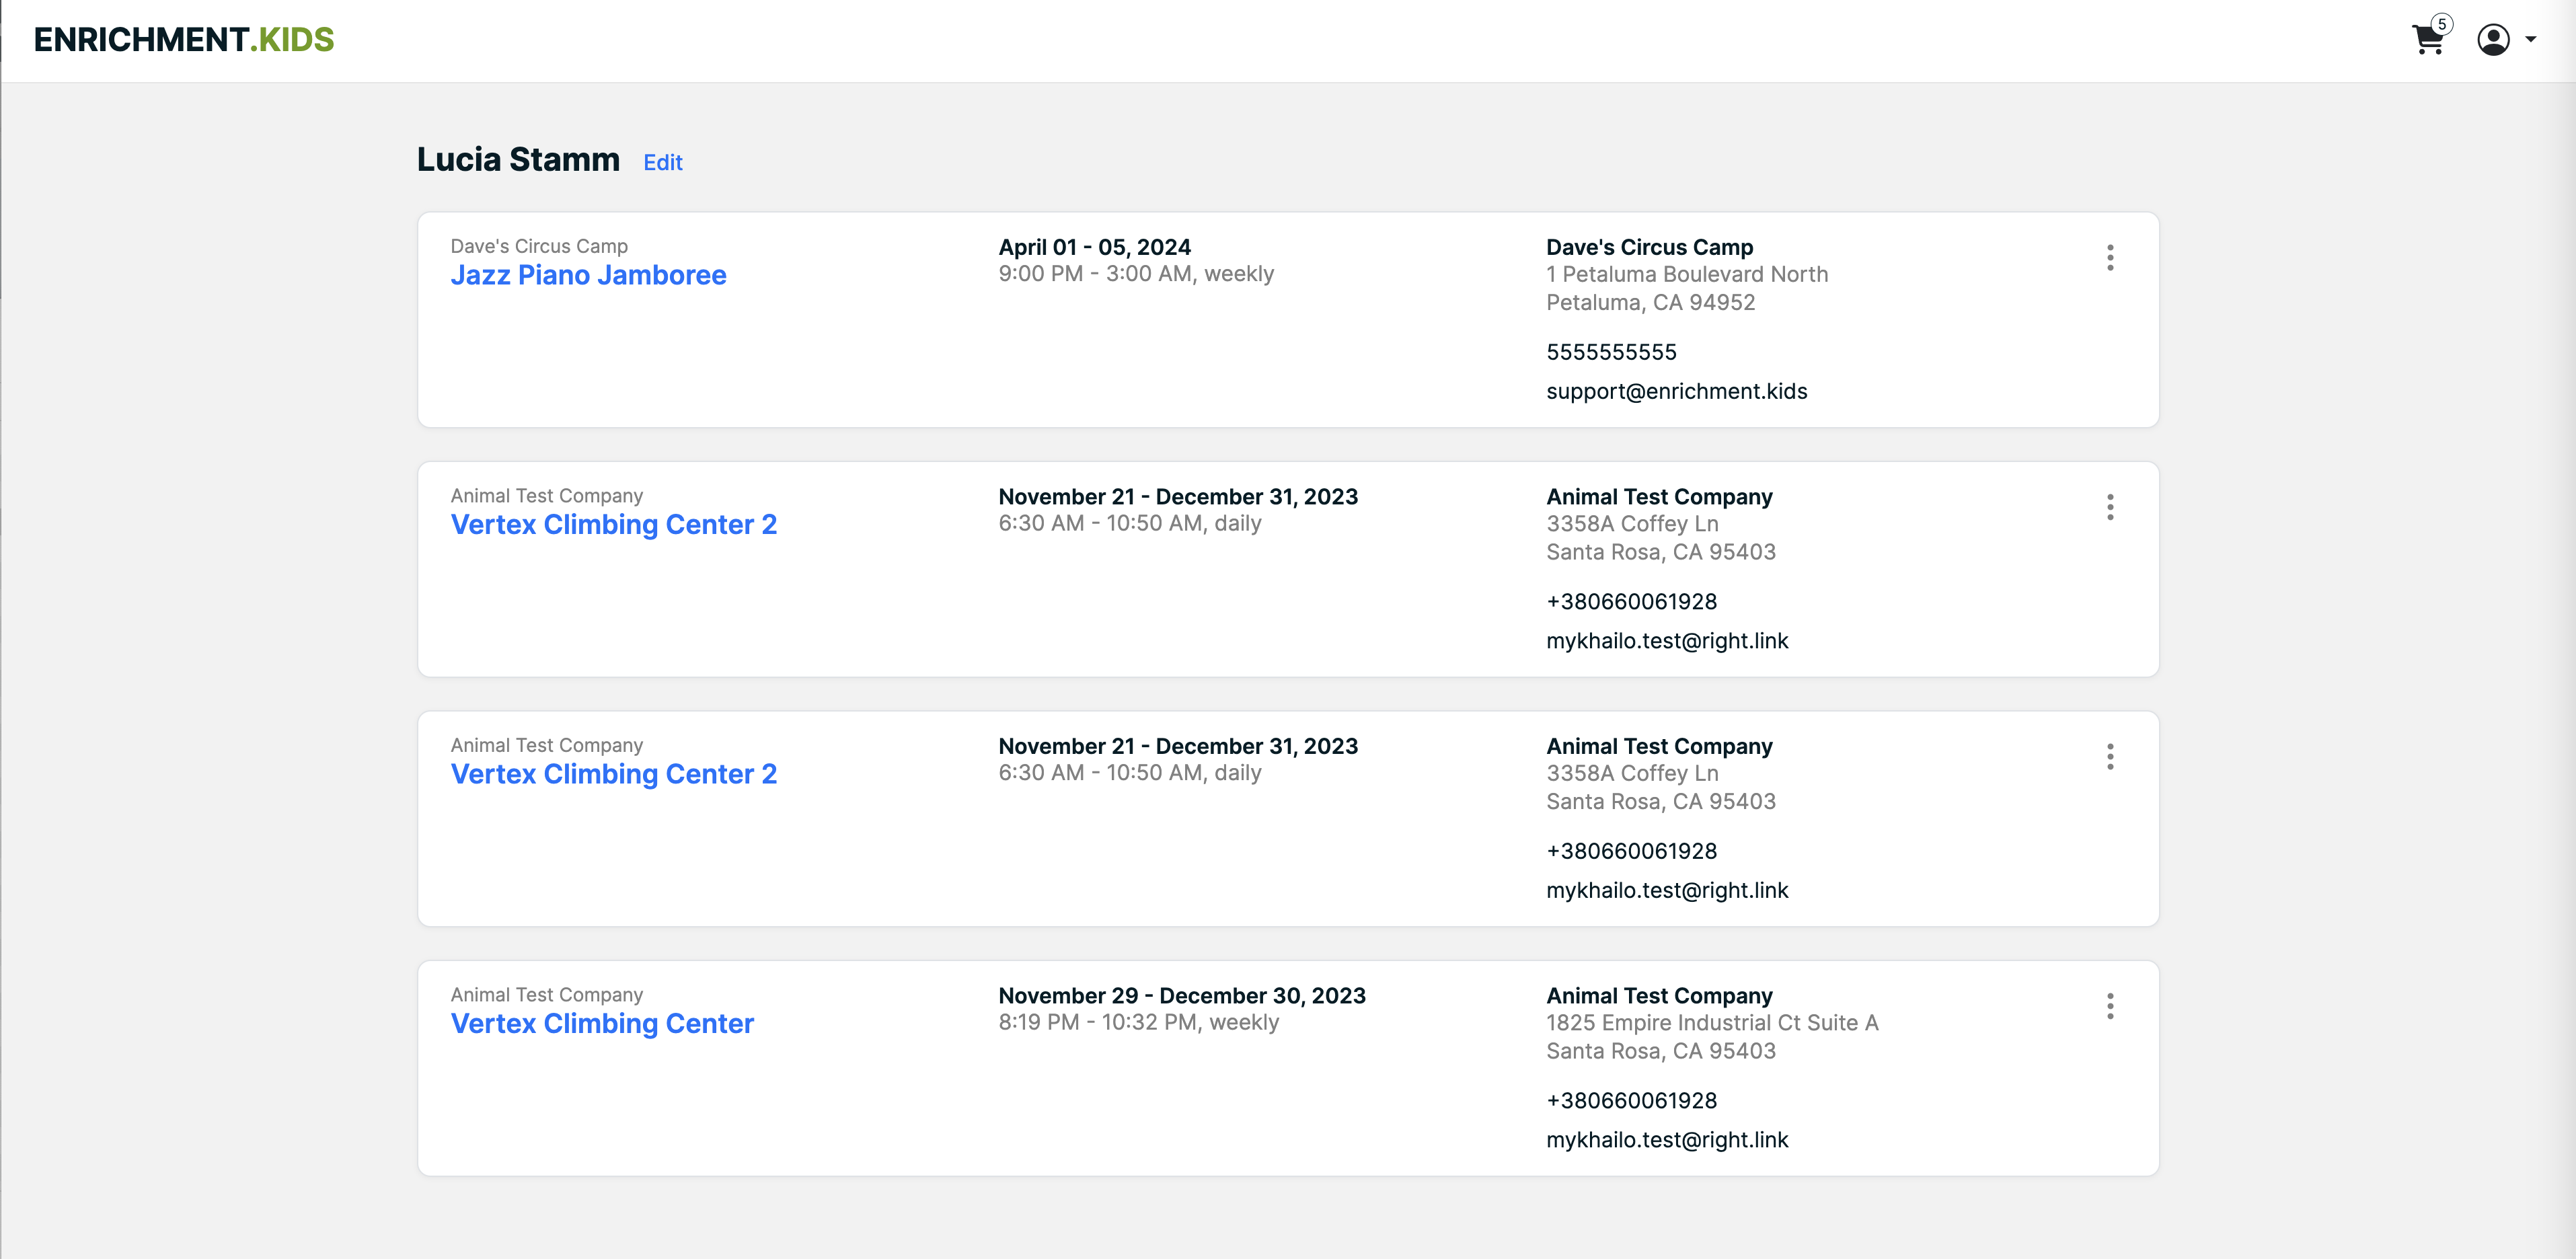
Task: Click +380660061928 in Vertex Climbing Center card
Action: (x=1631, y=1101)
